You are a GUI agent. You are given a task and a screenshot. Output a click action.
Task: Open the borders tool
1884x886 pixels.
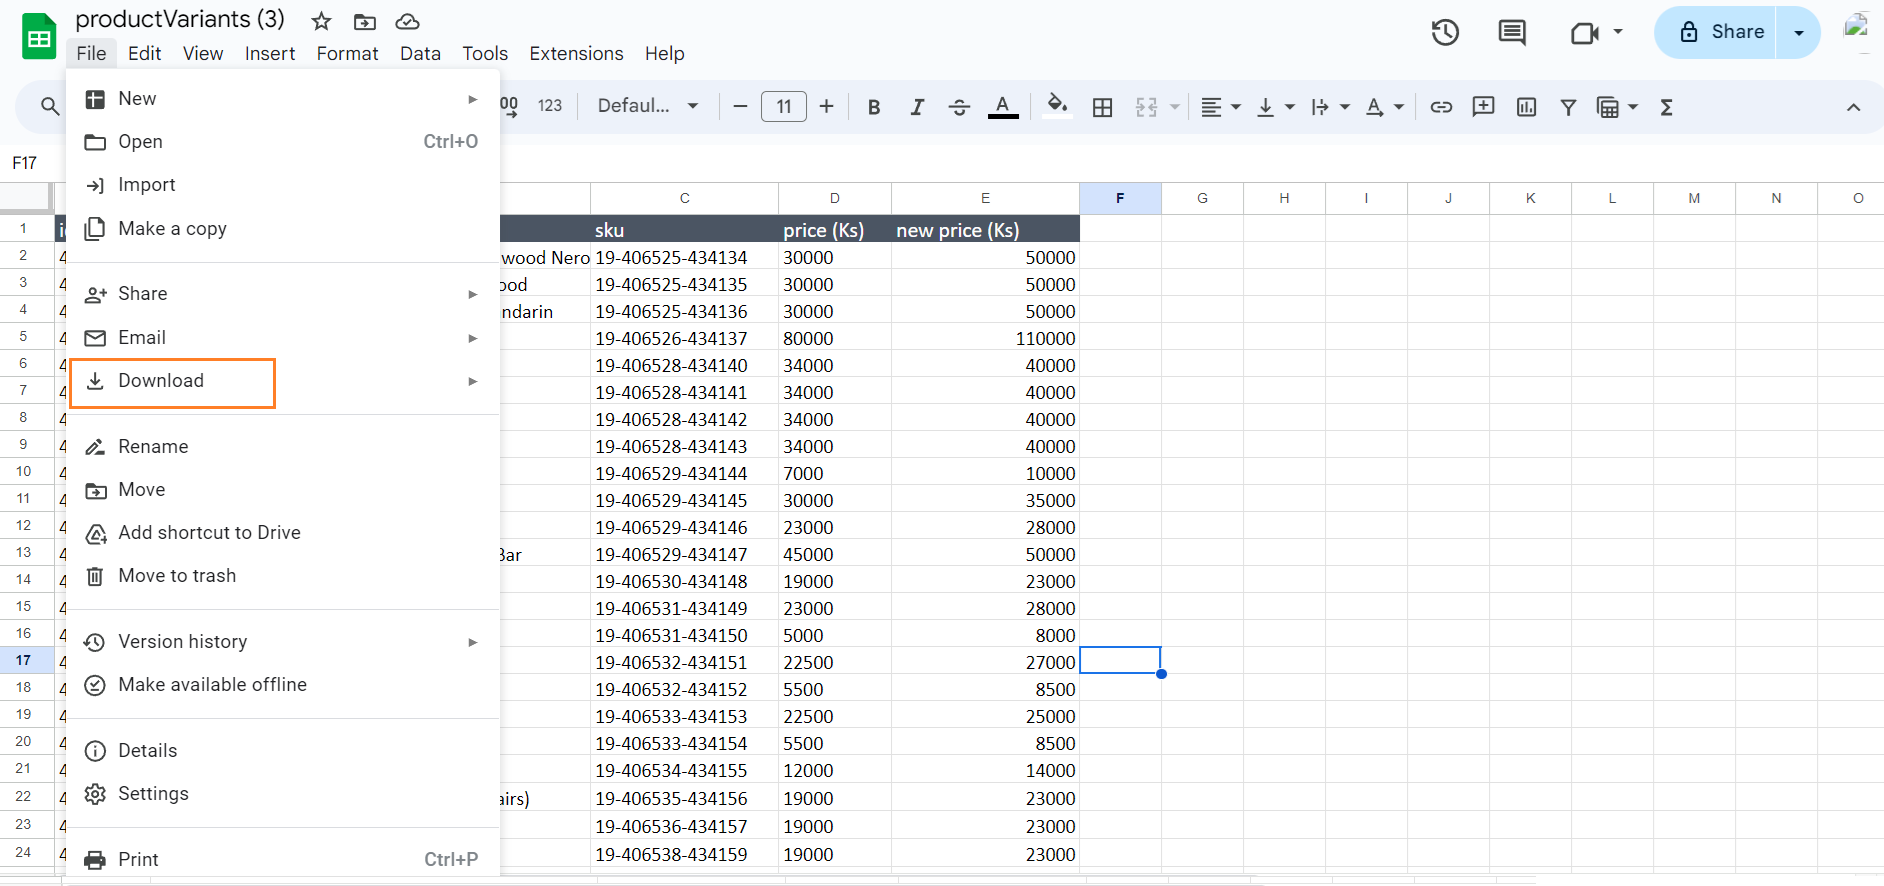(1103, 107)
